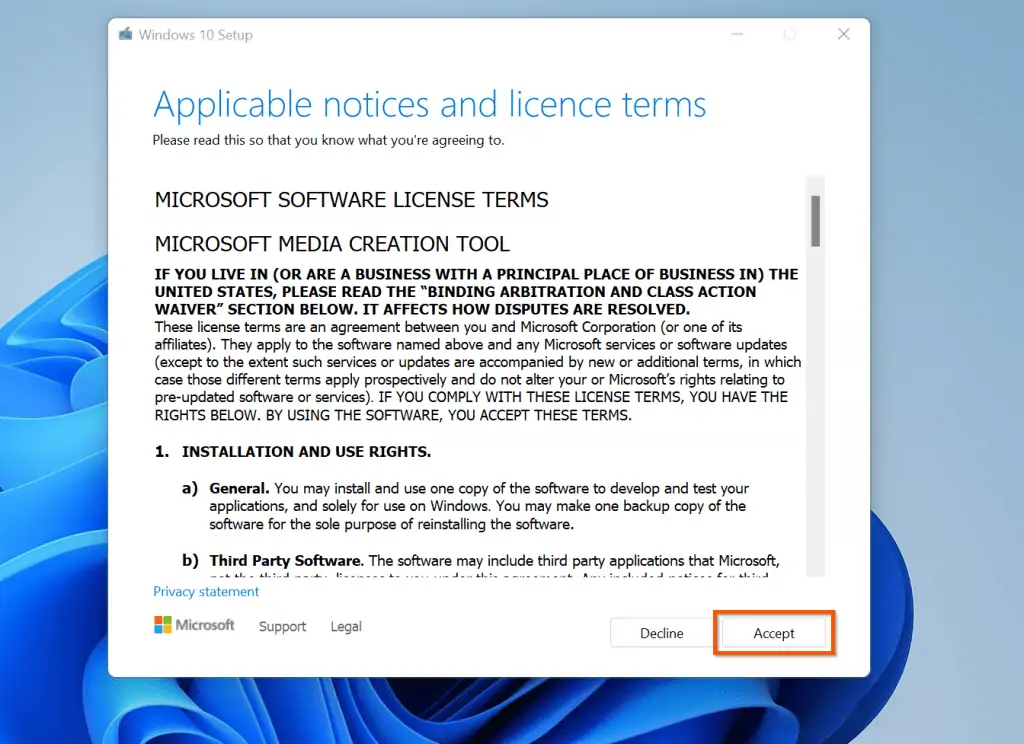Select the 'INSTALLATION AND USE RIGHTS' section title
The height and width of the screenshot is (744, 1024).
[306, 452]
